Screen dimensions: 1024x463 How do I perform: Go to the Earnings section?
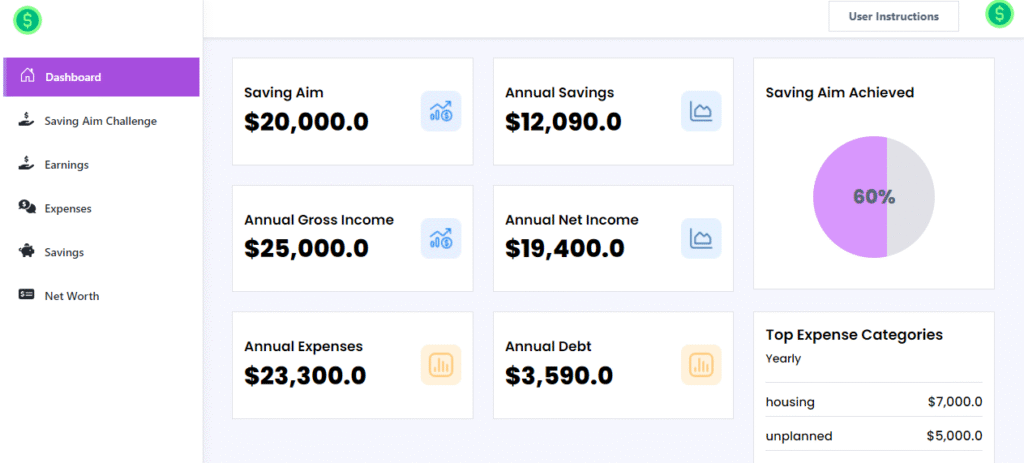(66, 165)
